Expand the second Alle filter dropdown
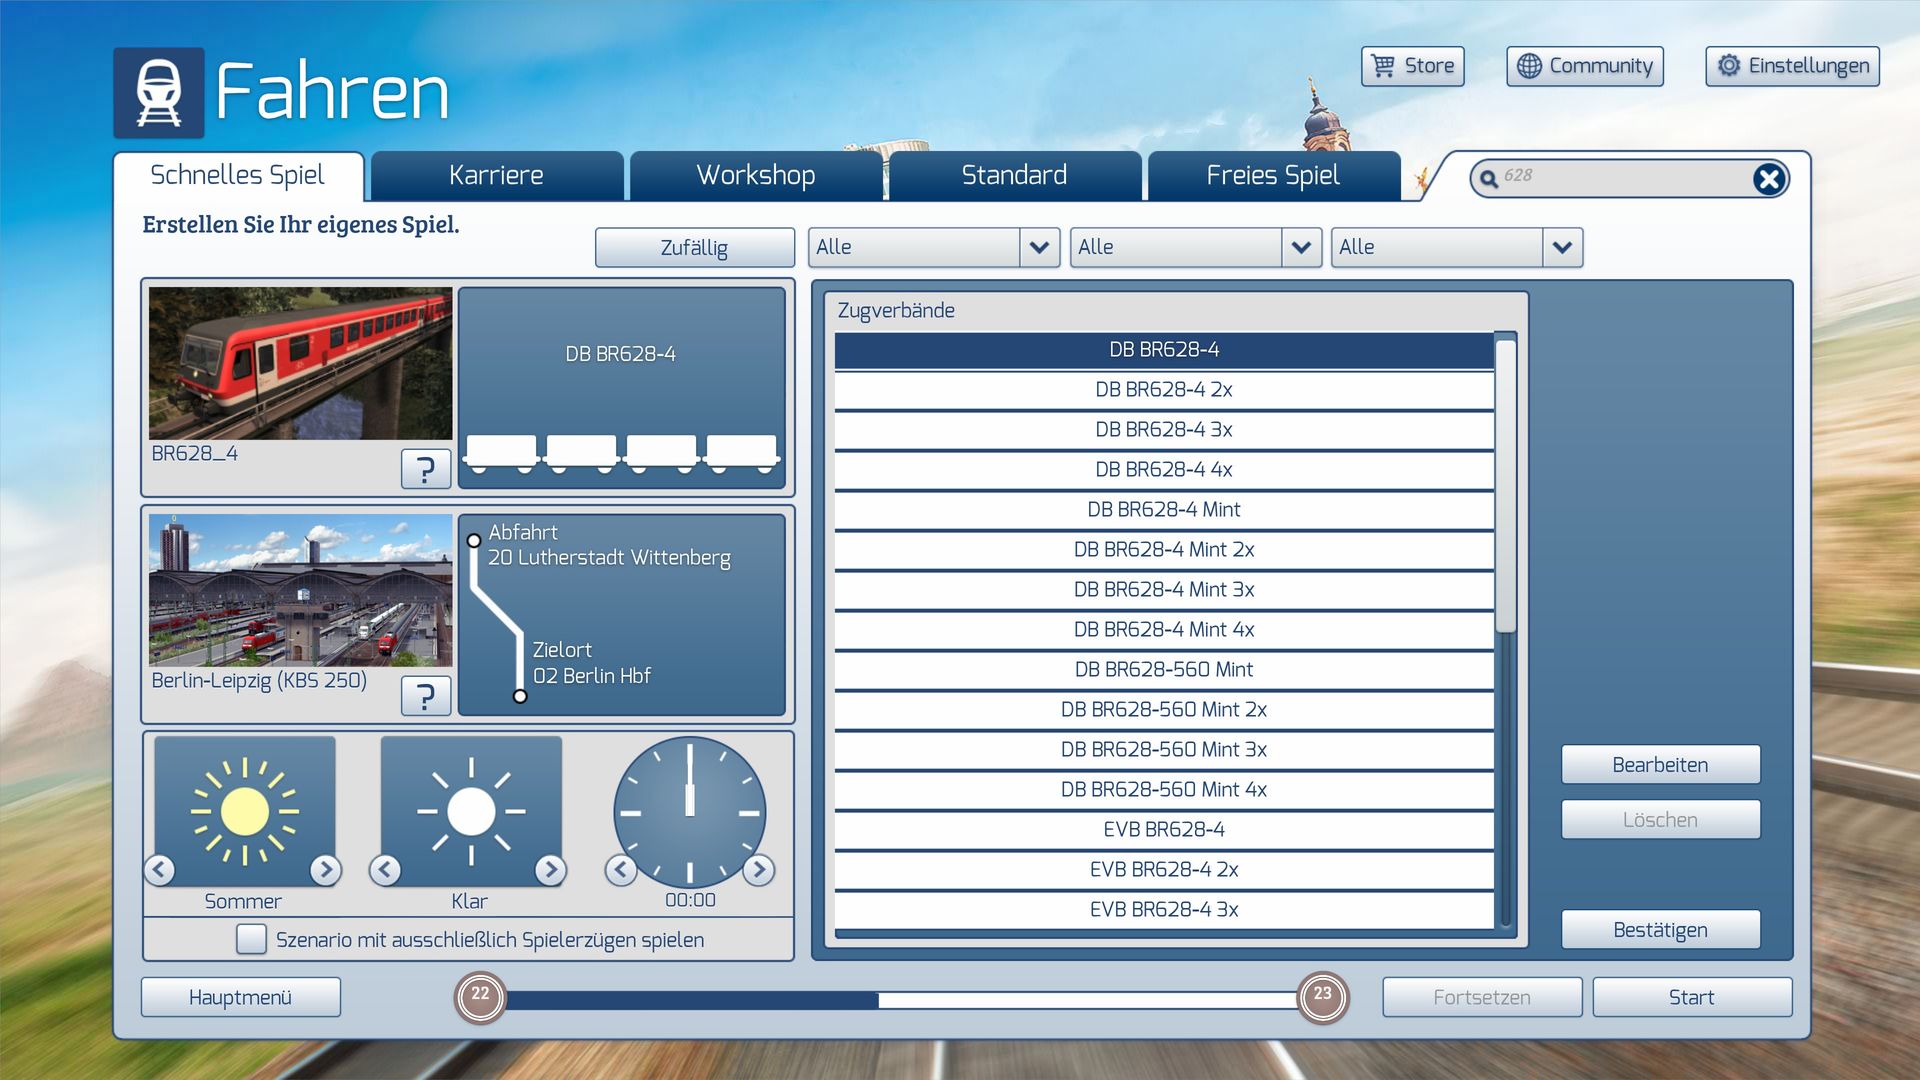 point(1301,247)
